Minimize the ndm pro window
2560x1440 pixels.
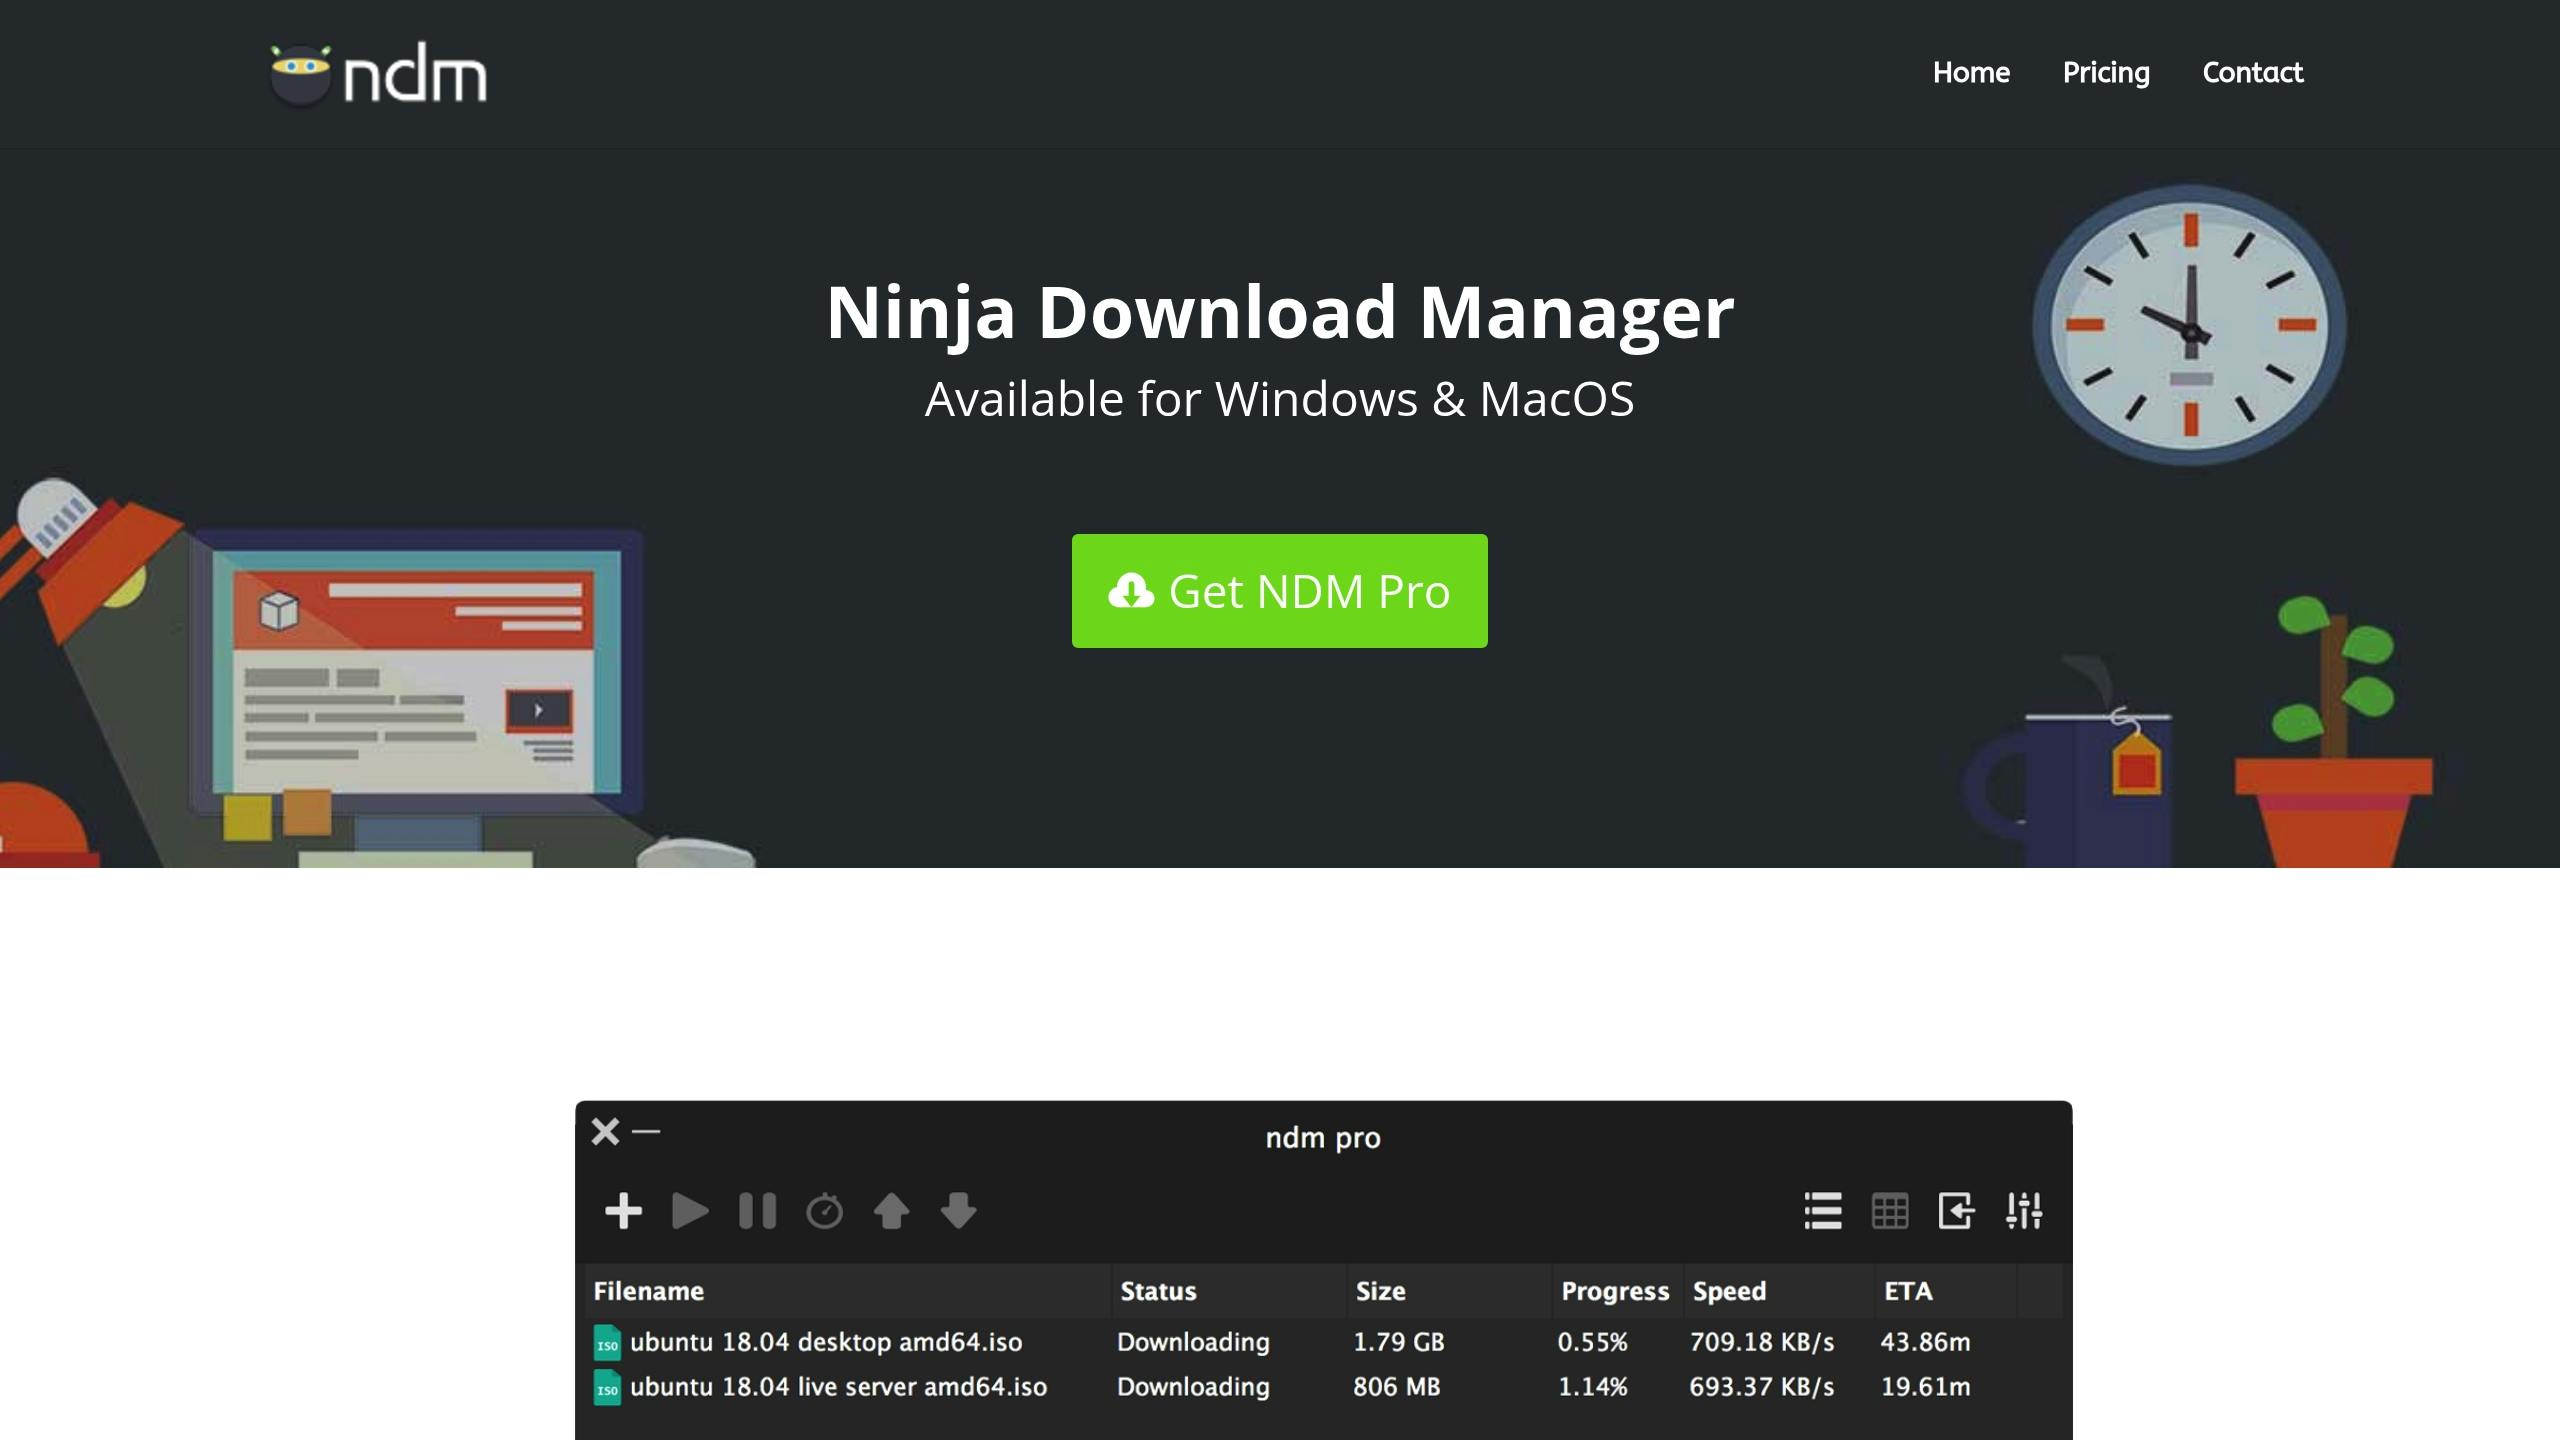(x=647, y=1131)
